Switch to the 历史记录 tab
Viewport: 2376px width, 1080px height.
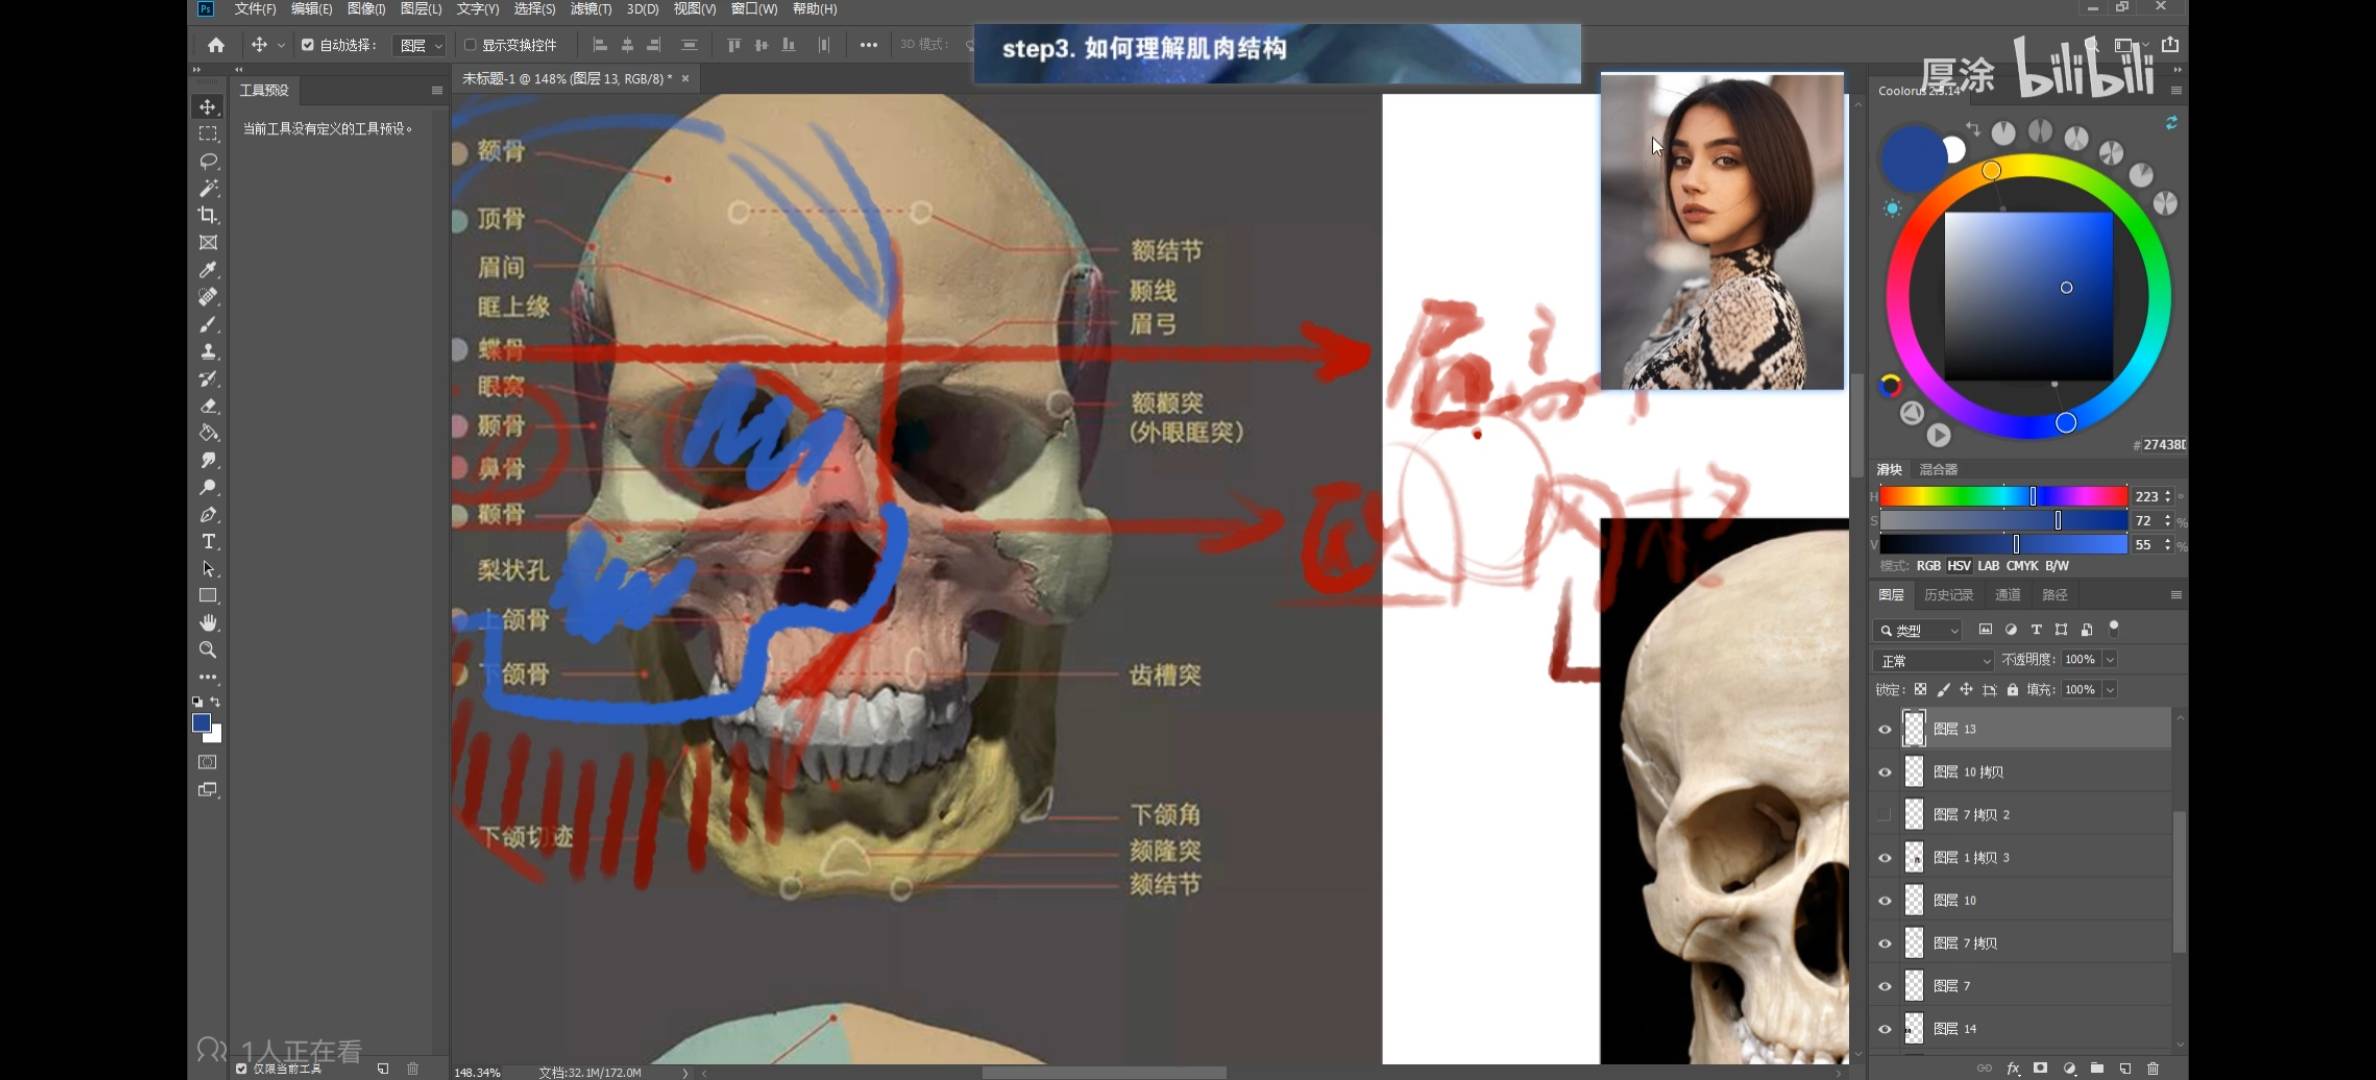point(1948,595)
